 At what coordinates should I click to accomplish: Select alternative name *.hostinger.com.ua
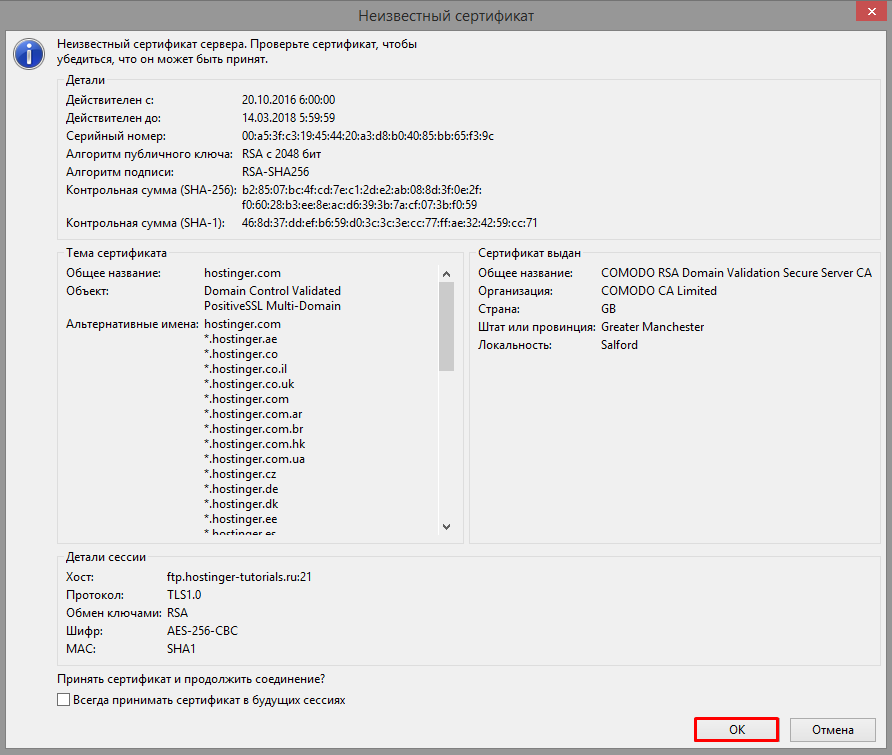point(254,459)
